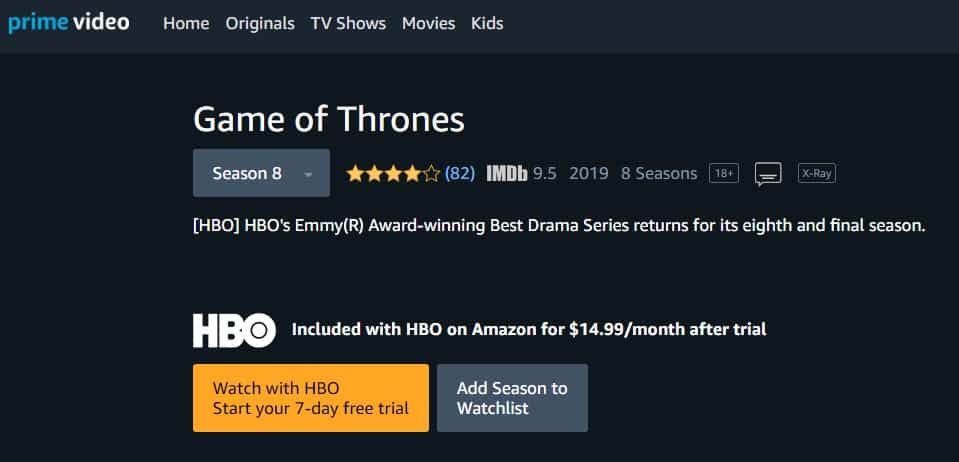Open the 82 customer reviews link
959x462 pixels.
tap(460, 174)
